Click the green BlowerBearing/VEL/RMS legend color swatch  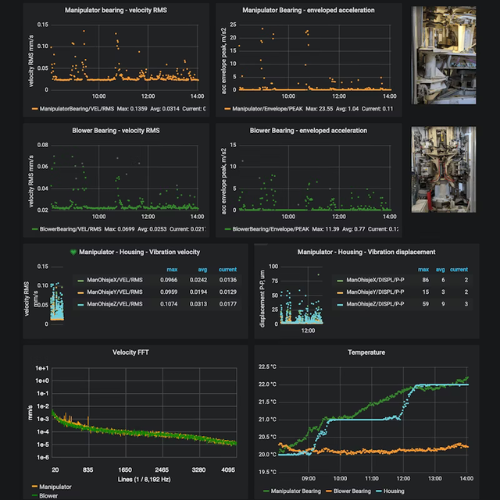(x=35, y=229)
